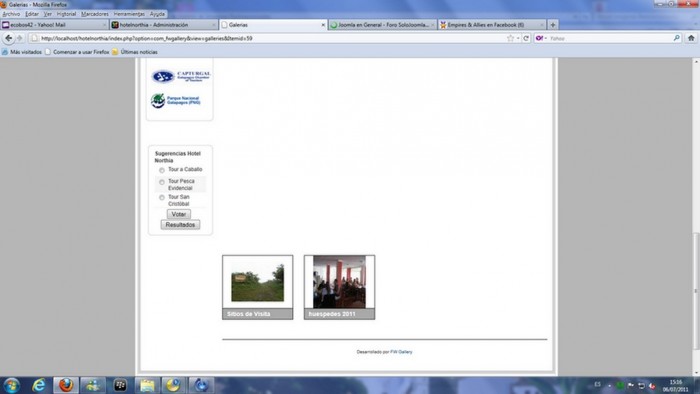
Task: Open the Herramientas menu
Action: click(x=129, y=14)
